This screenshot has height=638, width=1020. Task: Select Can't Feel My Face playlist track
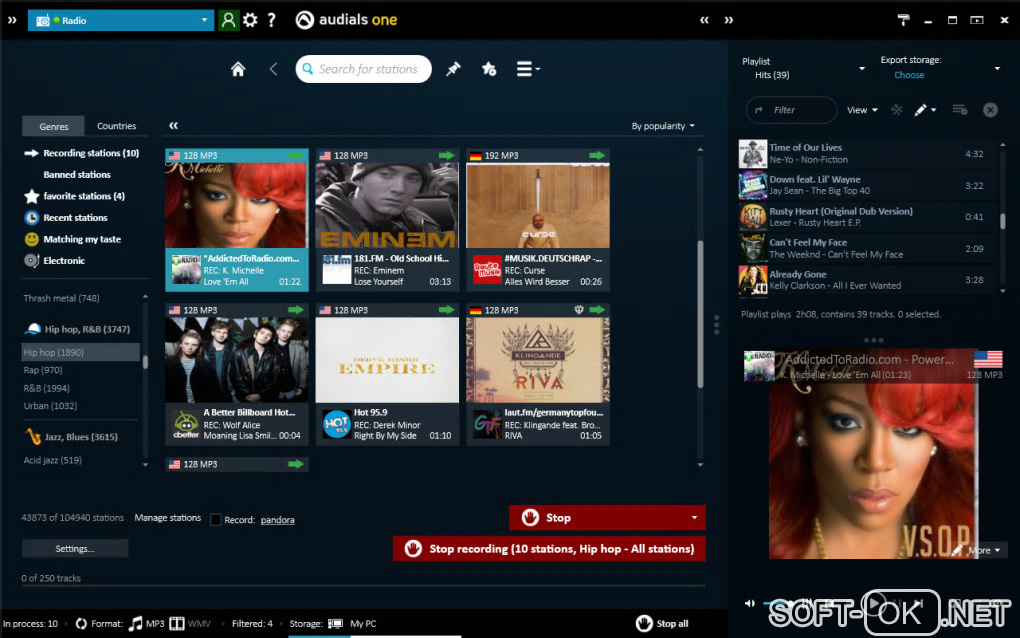868,248
